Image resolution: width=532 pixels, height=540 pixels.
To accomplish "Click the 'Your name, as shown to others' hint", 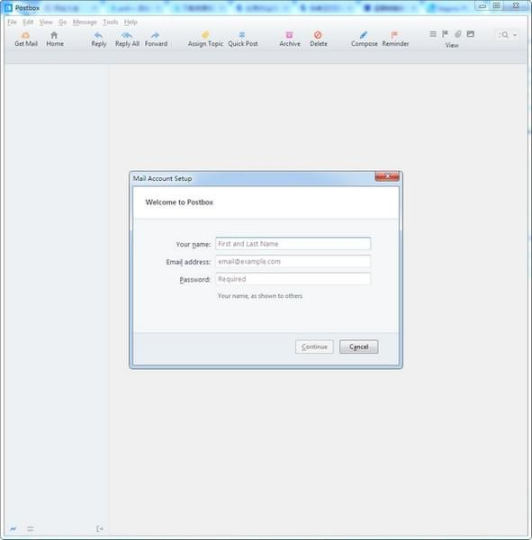I will click(x=260, y=296).
